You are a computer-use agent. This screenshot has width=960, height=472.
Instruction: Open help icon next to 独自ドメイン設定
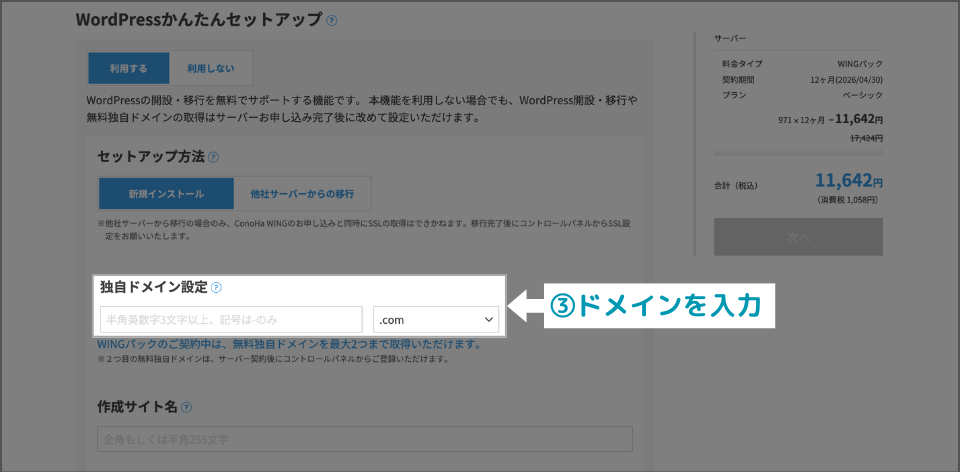(x=216, y=288)
